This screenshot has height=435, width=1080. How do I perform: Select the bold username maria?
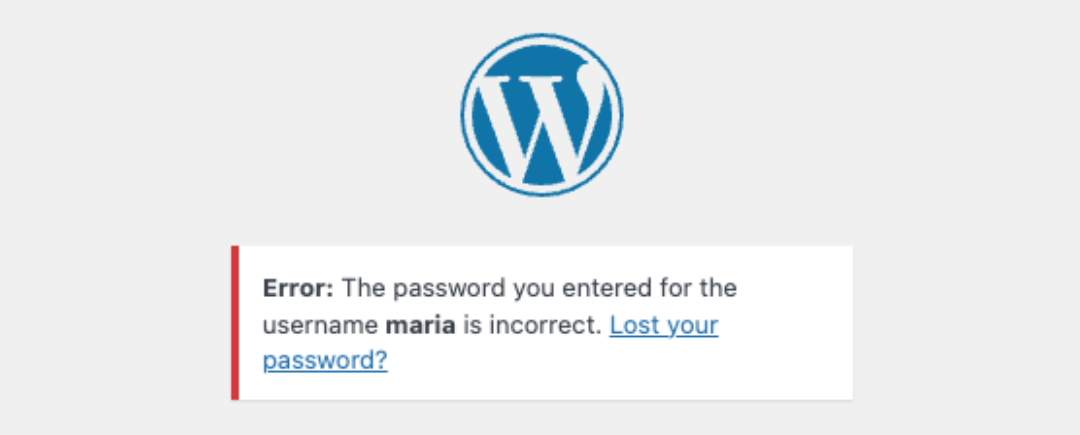[x=420, y=325]
